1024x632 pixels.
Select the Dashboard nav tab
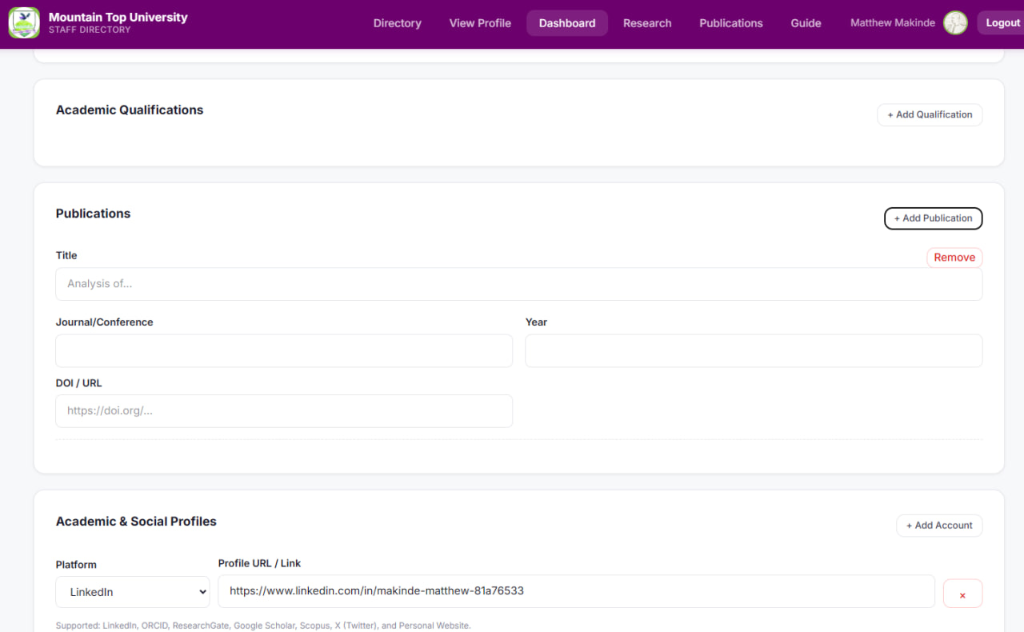[x=567, y=23]
